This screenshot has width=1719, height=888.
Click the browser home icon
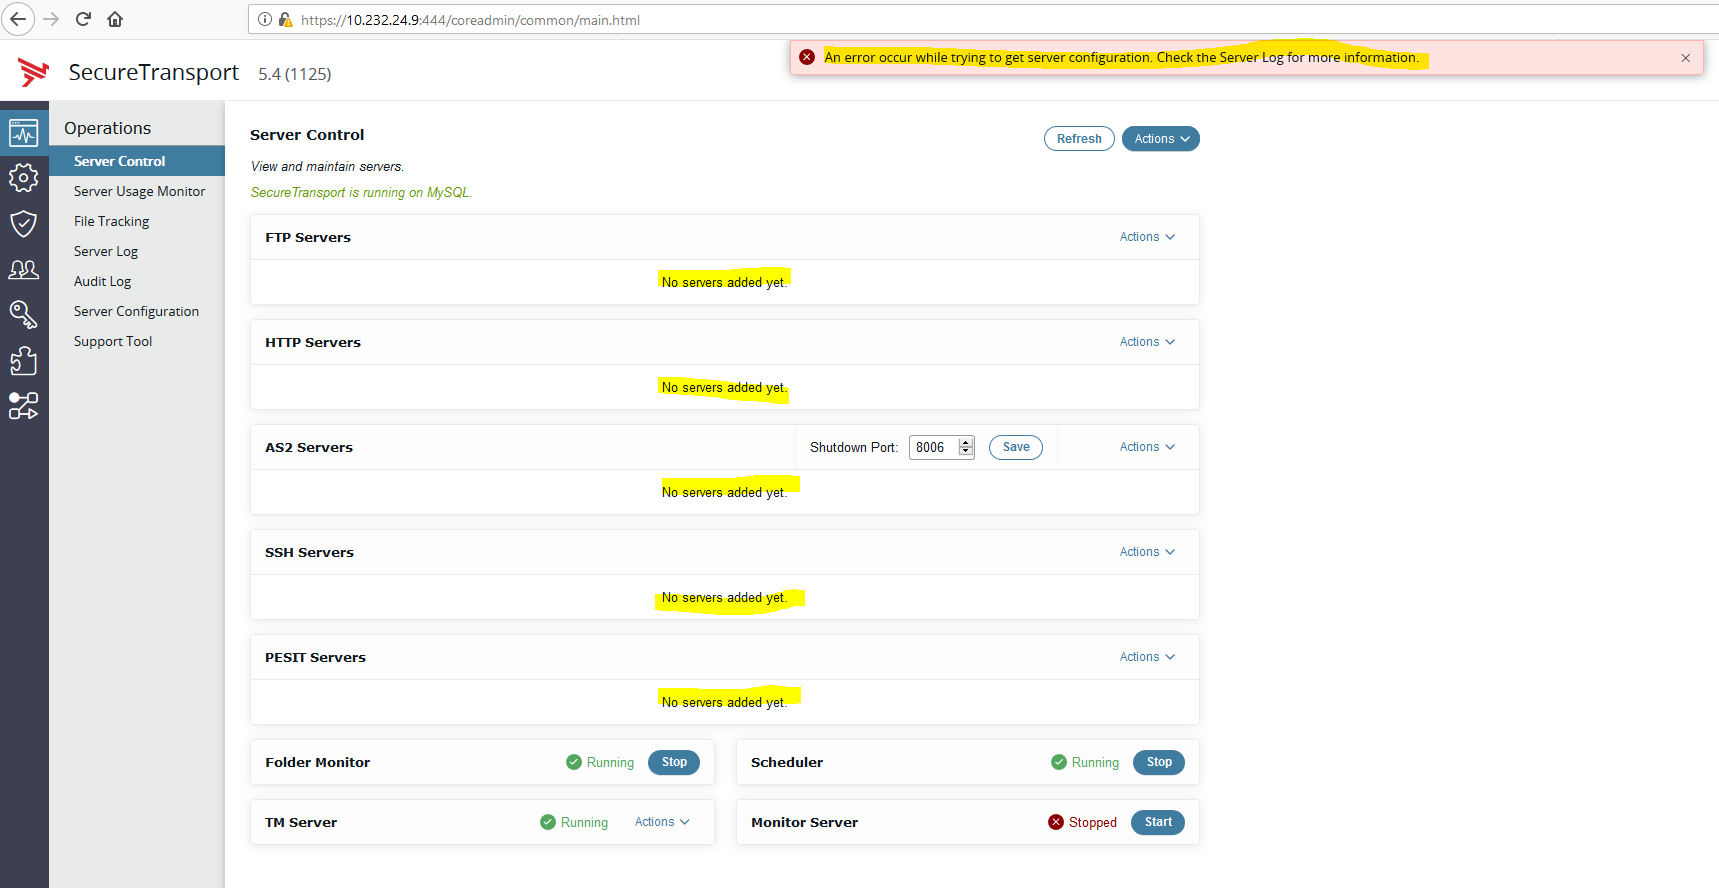click(115, 19)
